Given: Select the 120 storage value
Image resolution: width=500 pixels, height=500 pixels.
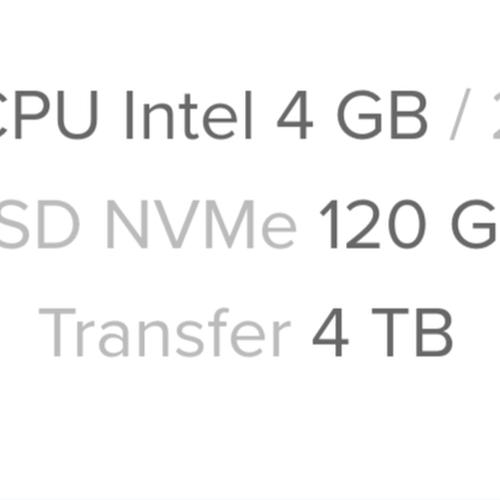Looking at the screenshot, I should click(x=373, y=224).
